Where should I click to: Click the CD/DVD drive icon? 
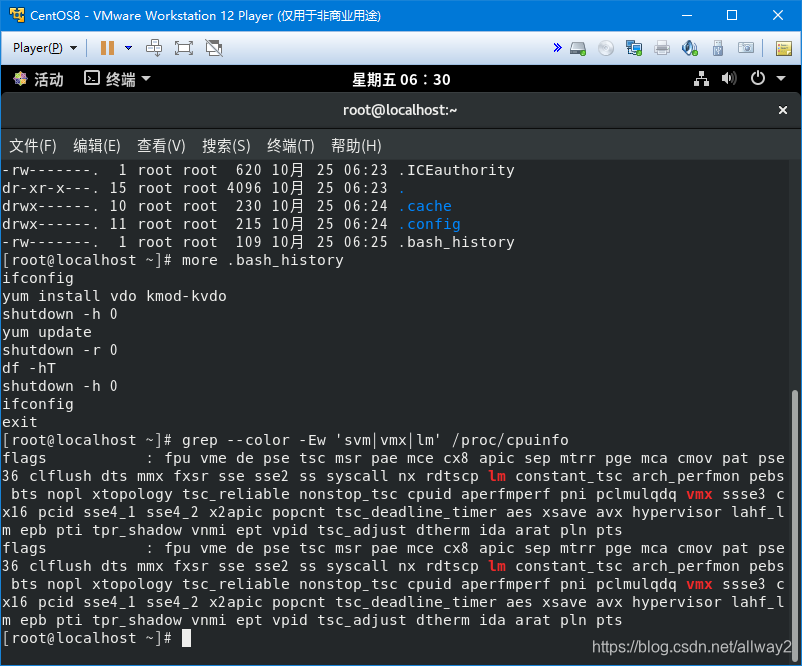606,49
